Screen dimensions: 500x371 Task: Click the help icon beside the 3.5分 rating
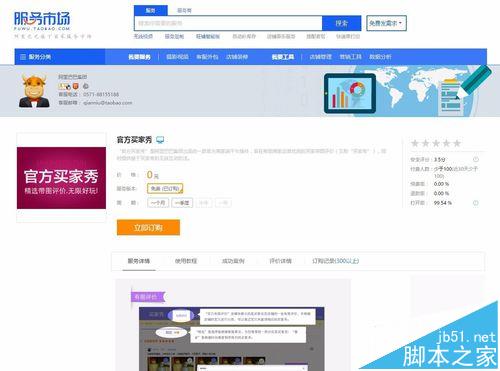click(476, 159)
